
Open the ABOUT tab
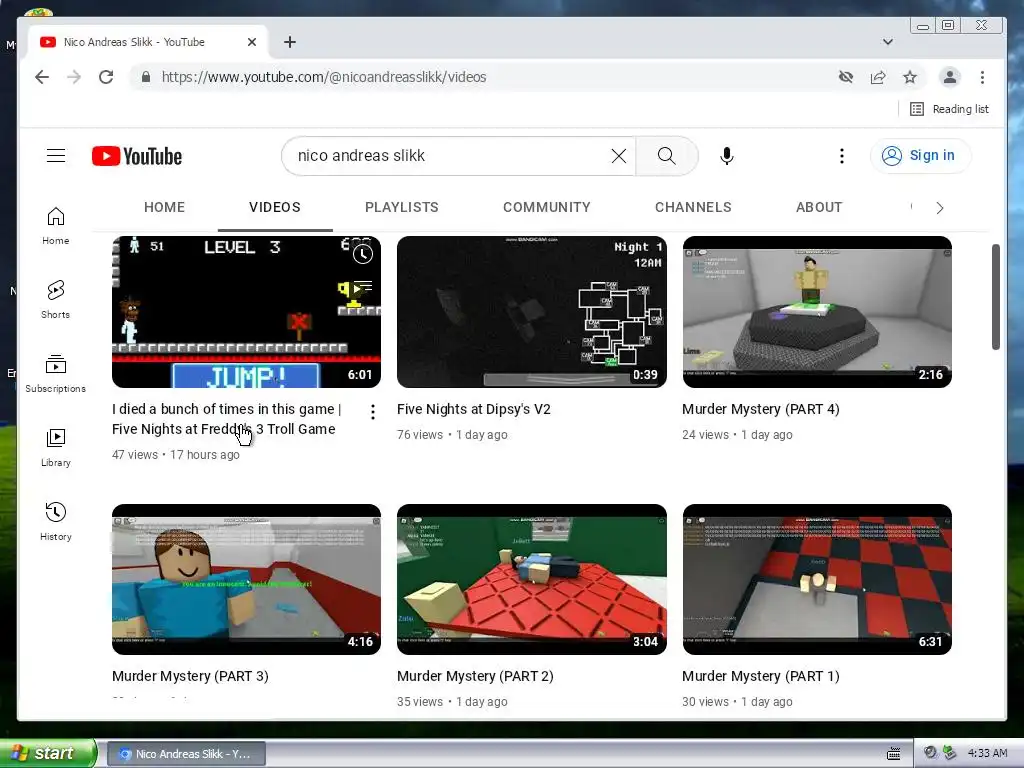(x=819, y=207)
